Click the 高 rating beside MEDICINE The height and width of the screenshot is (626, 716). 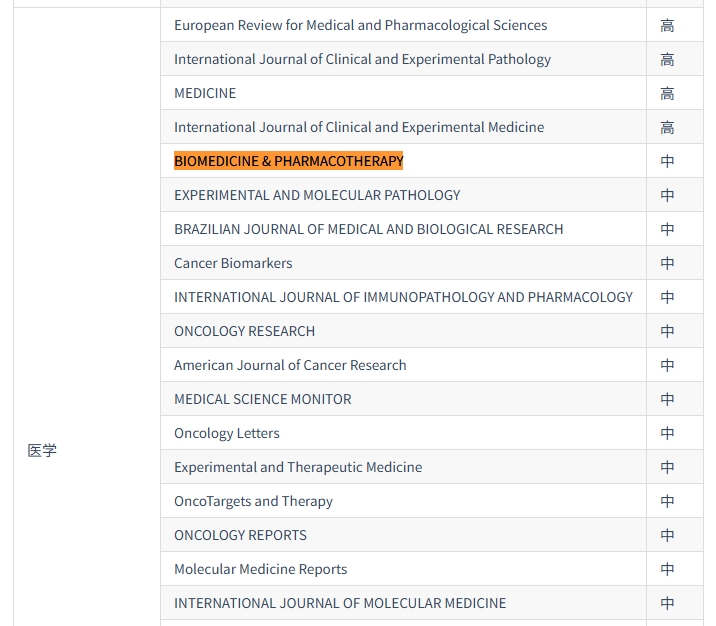[667, 94]
